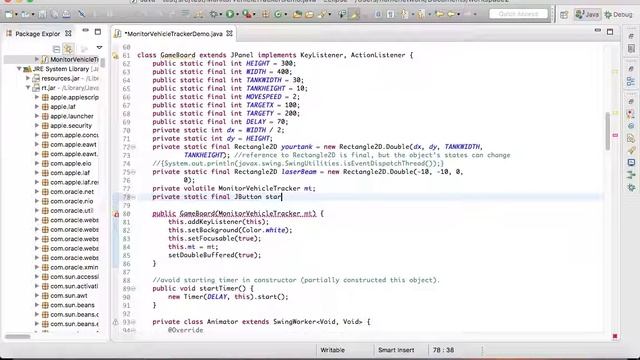Click the New Java Class green C icon
The height and width of the screenshot is (360, 640).
pos(278,14)
